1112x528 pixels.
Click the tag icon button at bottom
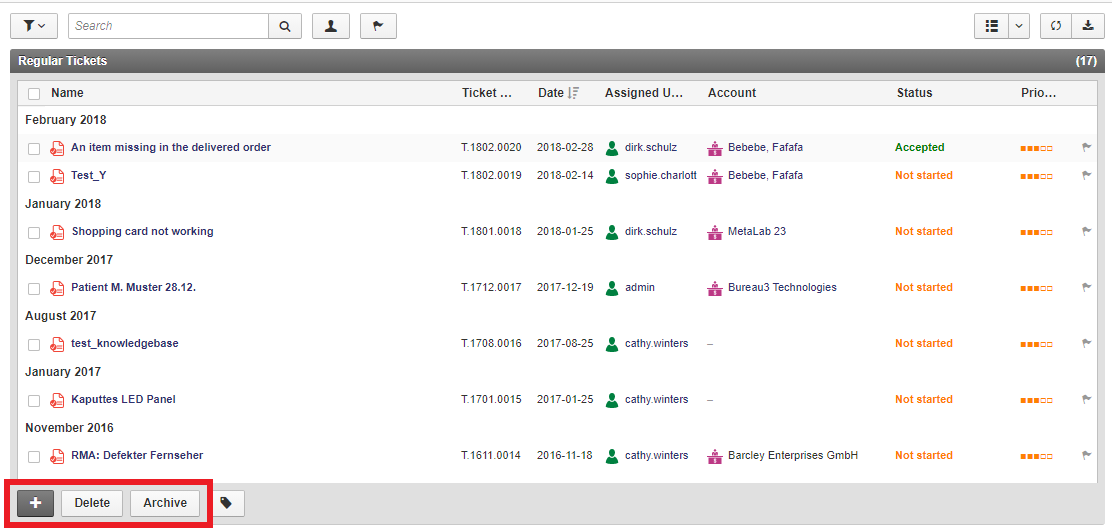pyautogui.click(x=226, y=503)
